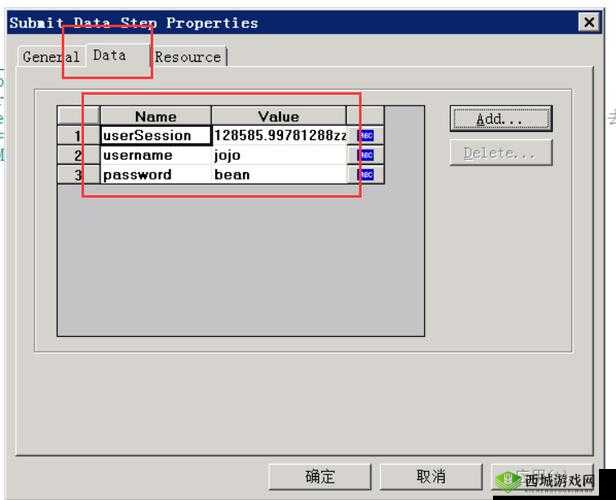Select row 2 by its row number

(x=78, y=155)
